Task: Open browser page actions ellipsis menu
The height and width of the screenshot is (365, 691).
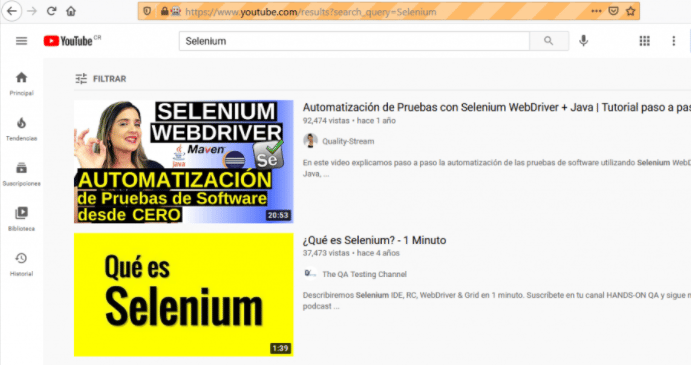Action: [596, 11]
